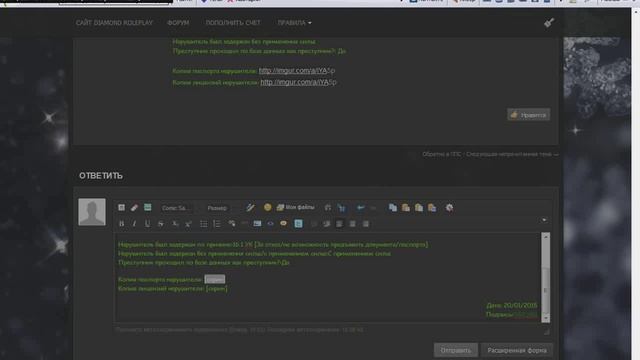The width and height of the screenshot is (640, 360).
Task: Collapse the editor toolbar arrow
Action: pyautogui.click(x=544, y=220)
